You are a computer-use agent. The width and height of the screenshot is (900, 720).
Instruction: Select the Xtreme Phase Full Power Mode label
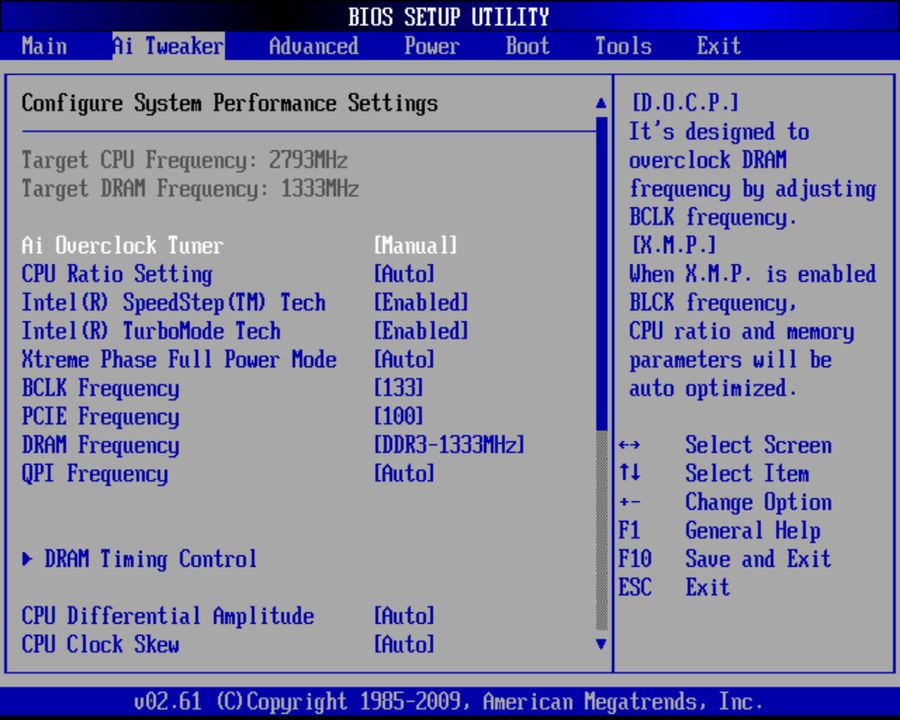(x=179, y=359)
